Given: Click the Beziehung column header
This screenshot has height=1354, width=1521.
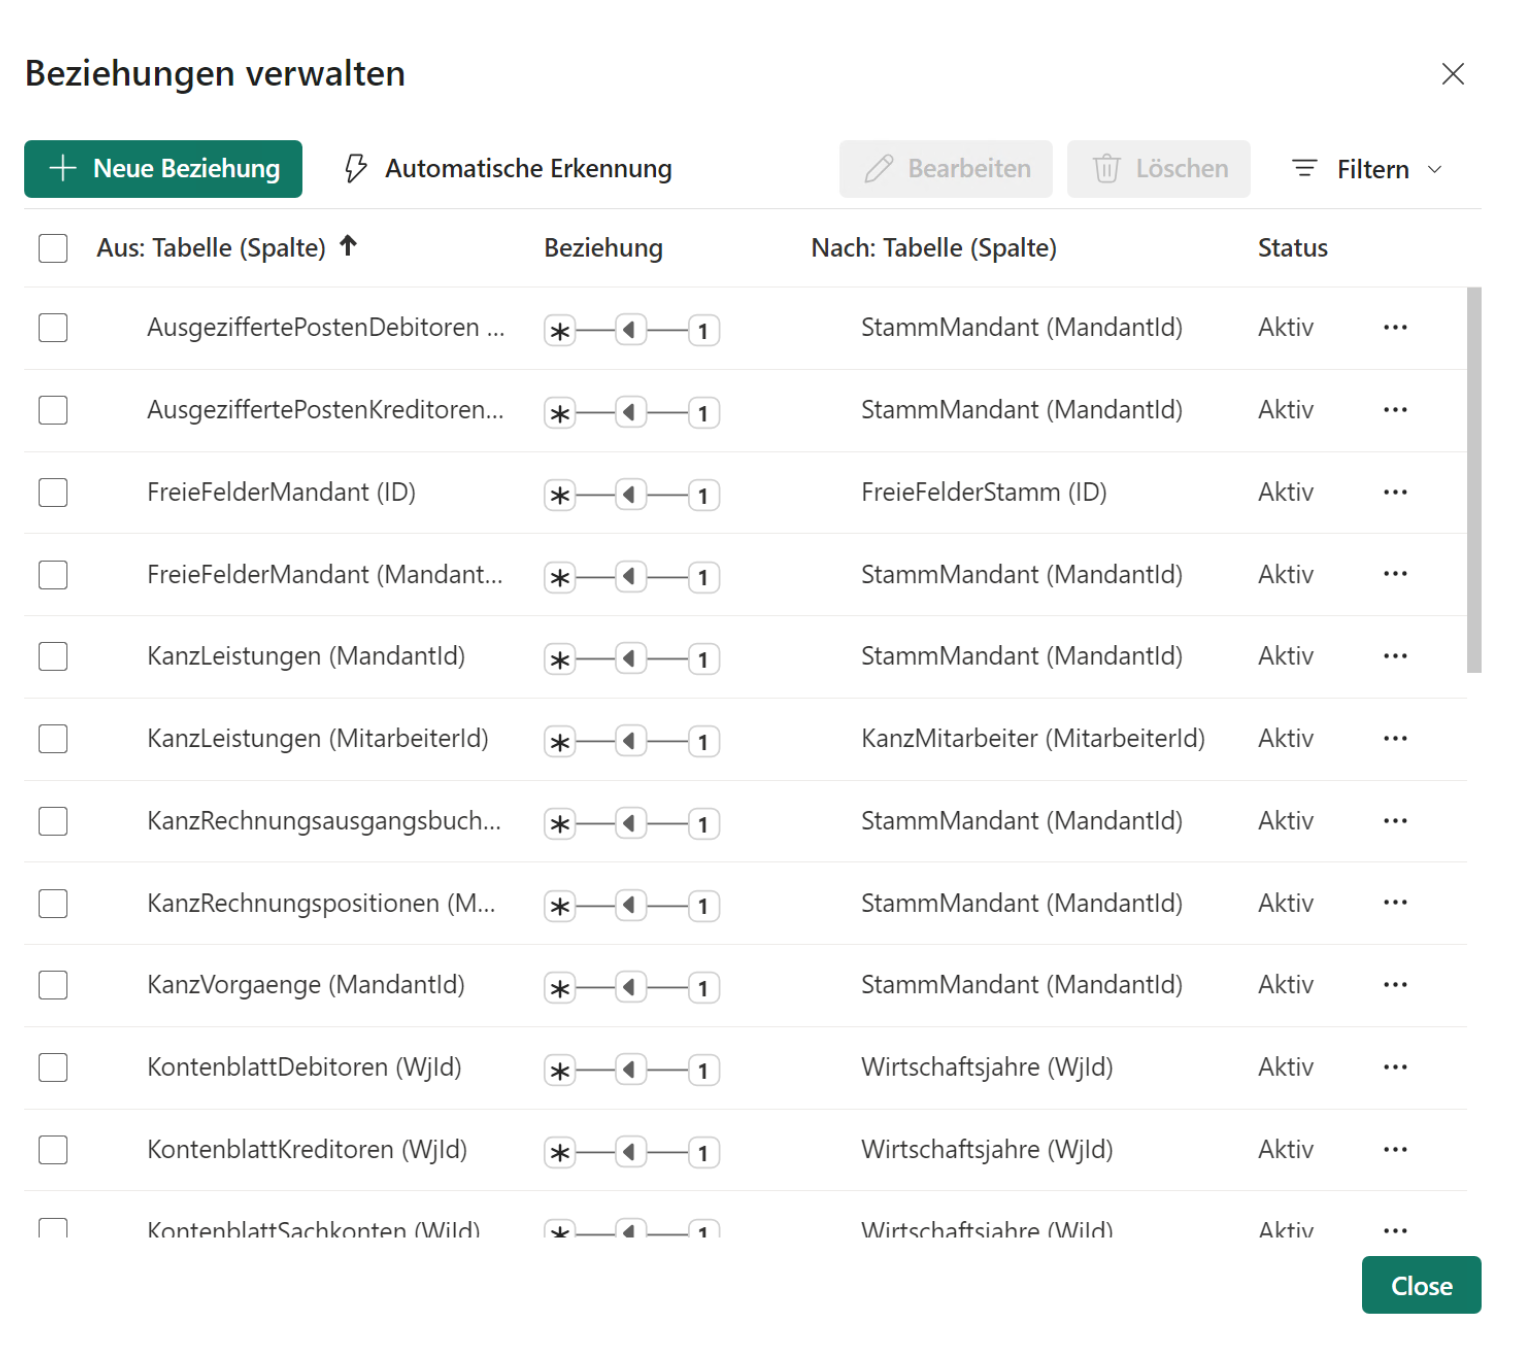Looking at the screenshot, I should point(603,248).
